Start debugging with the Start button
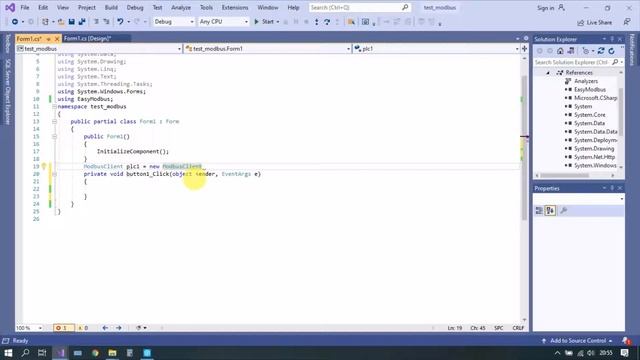The height and width of the screenshot is (360, 640). pos(264,22)
